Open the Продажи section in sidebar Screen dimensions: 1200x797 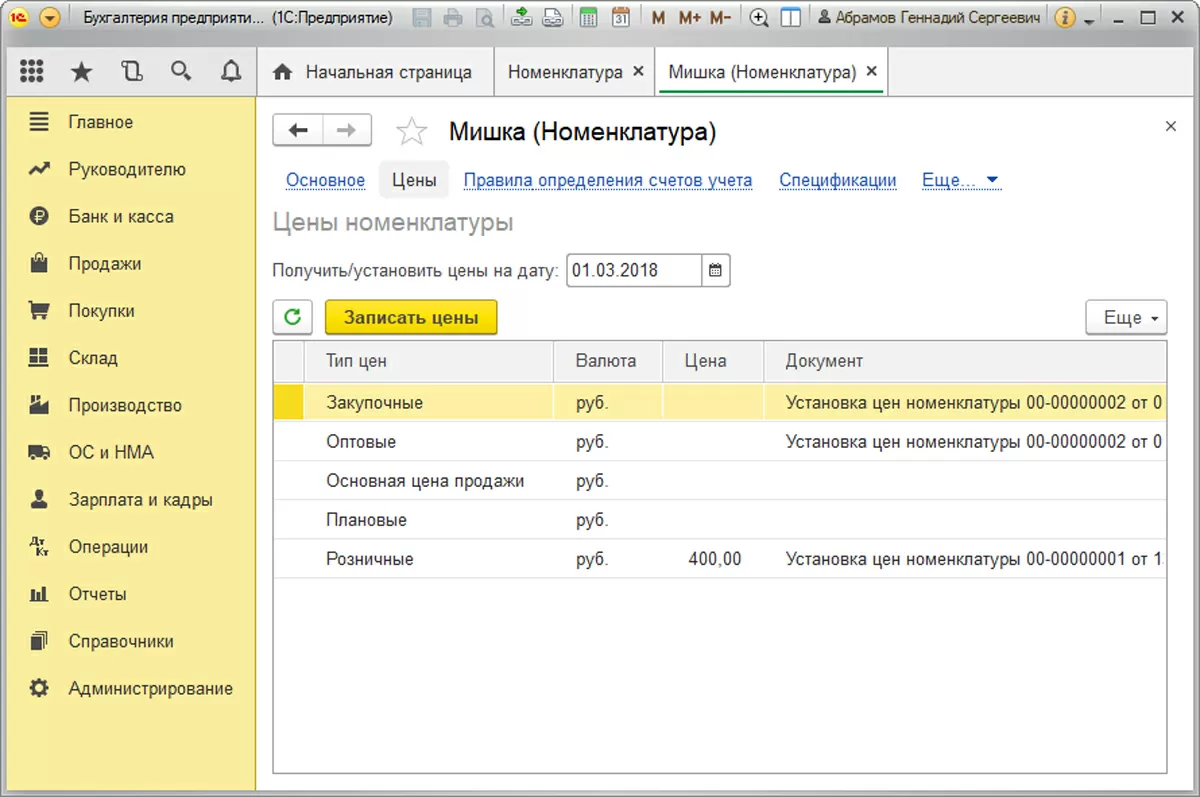[x=104, y=264]
